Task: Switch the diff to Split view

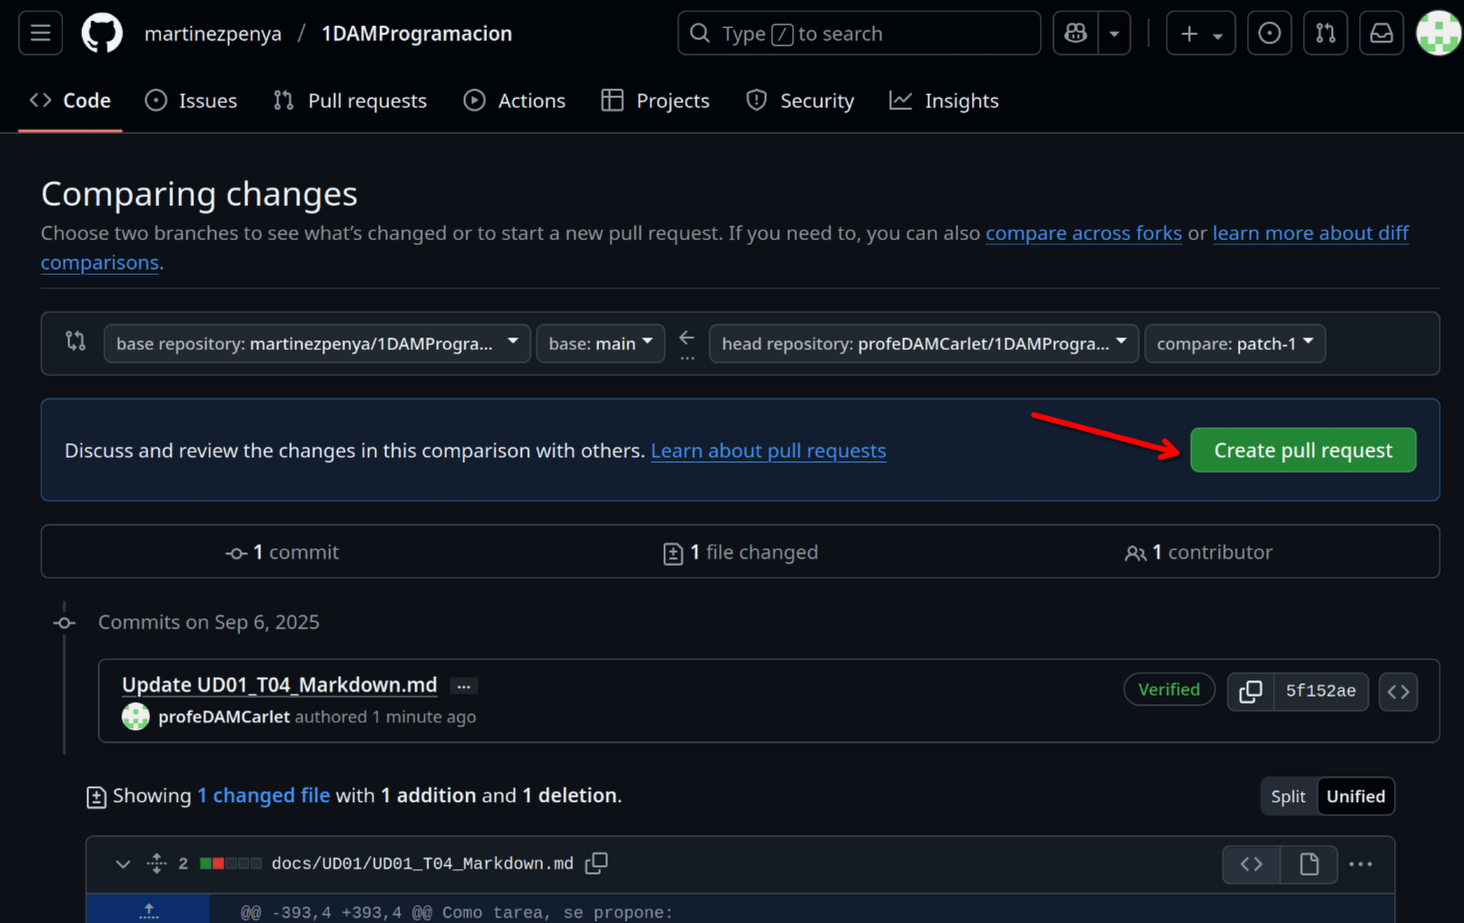Action: pyautogui.click(x=1289, y=796)
